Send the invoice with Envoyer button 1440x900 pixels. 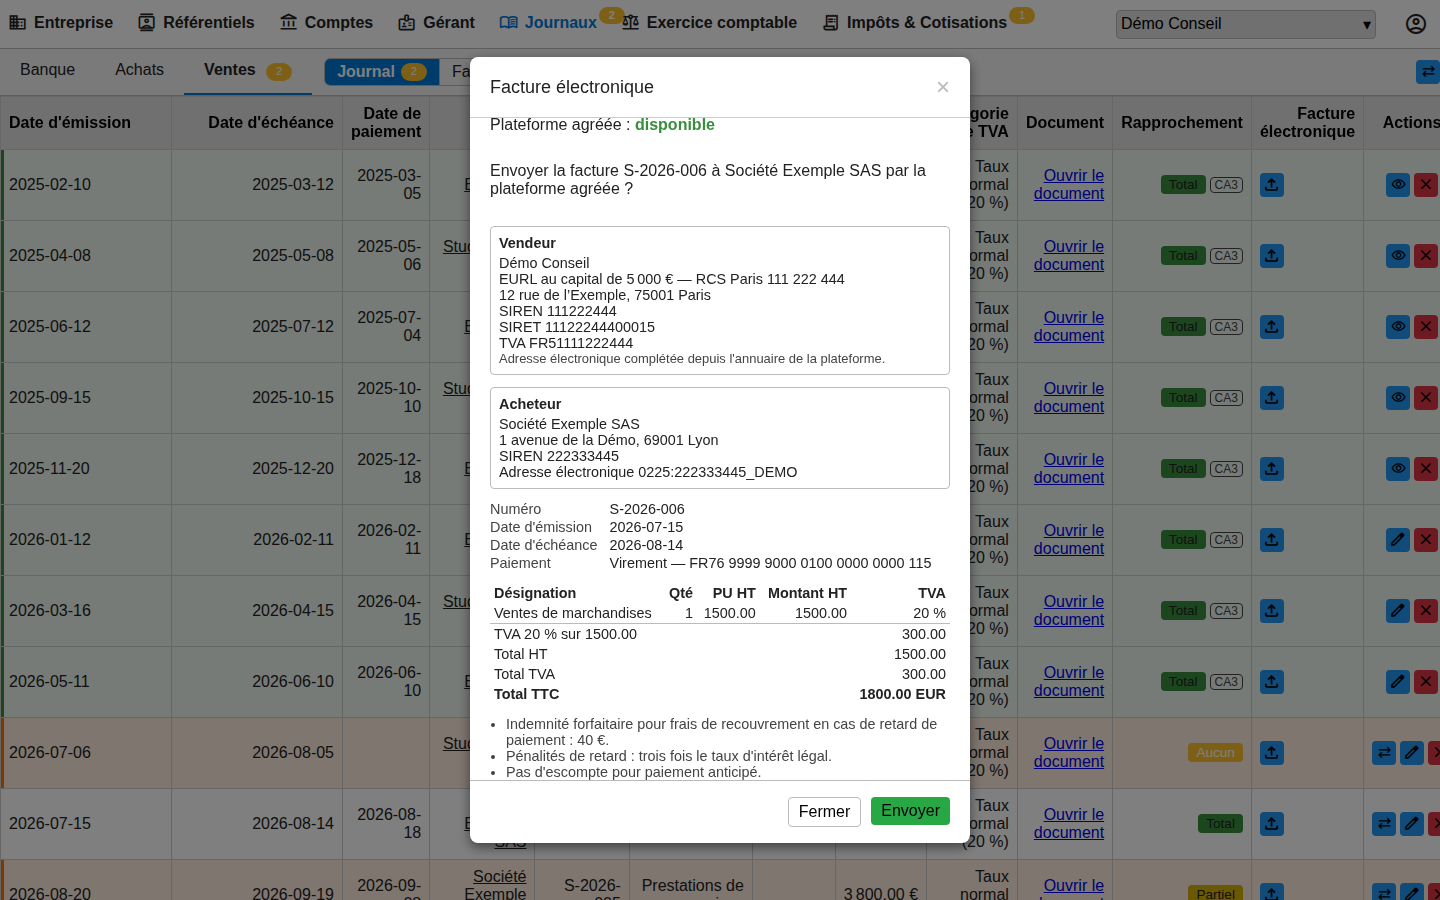[910, 811]
